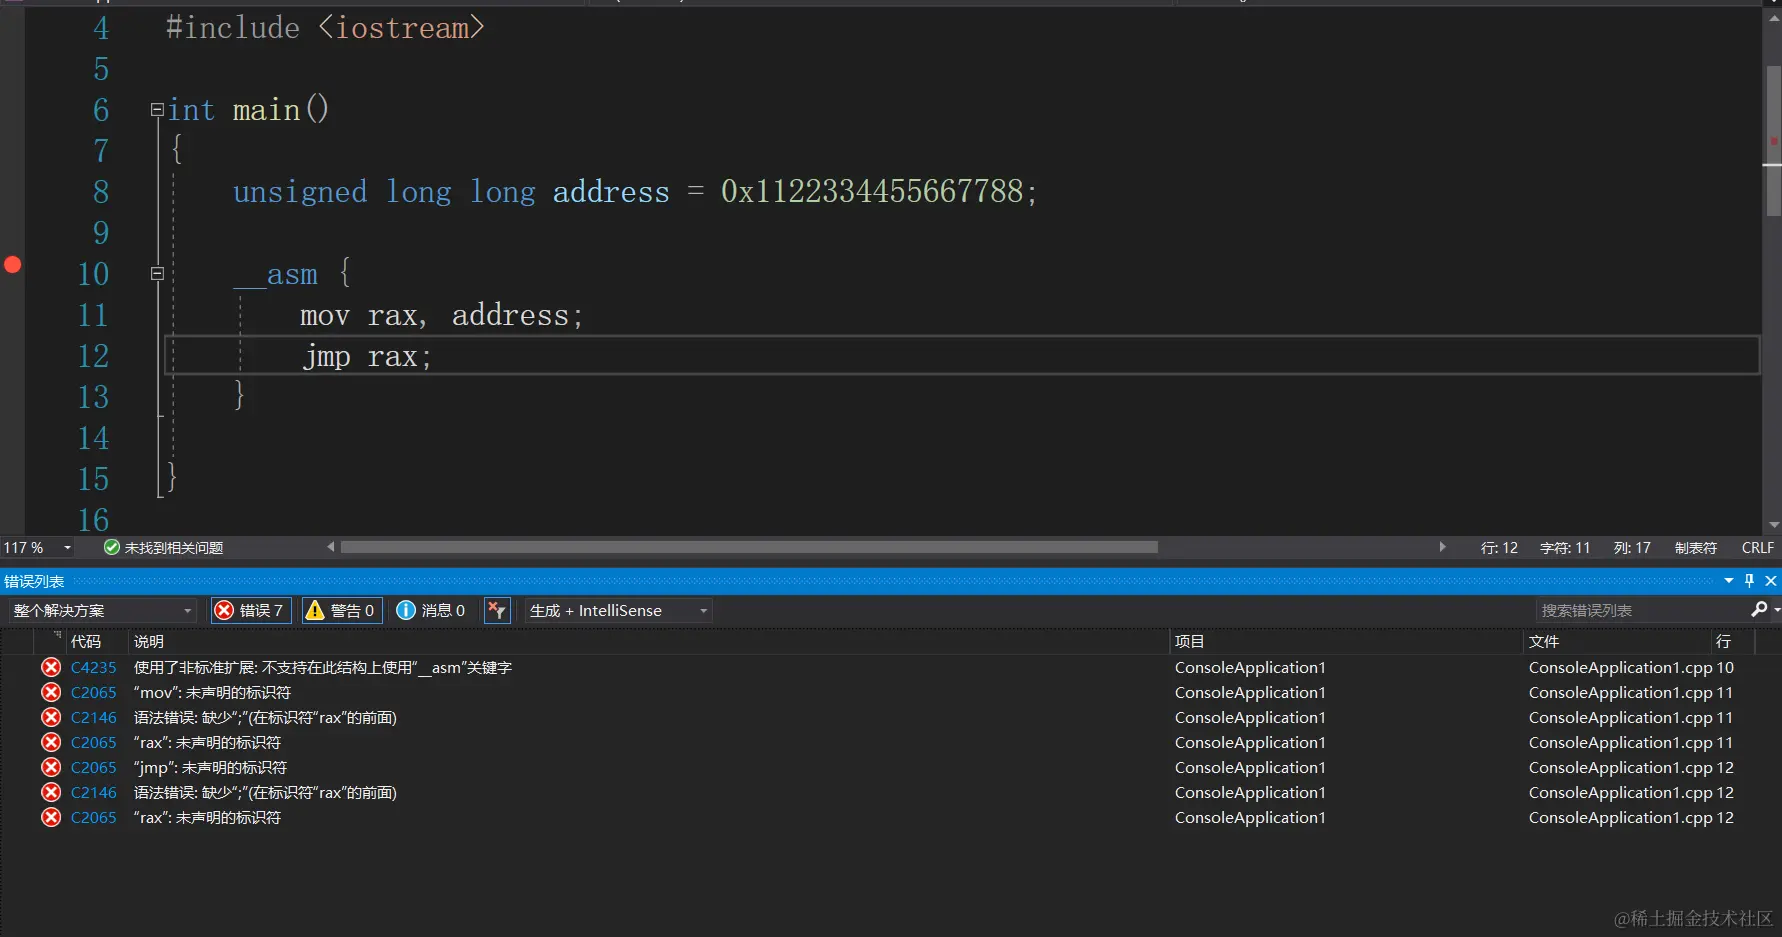The width and height of the screenshot is (1782, 937).
Task: Toggle auto-hide pin of error list
Action: (1749, 581)
